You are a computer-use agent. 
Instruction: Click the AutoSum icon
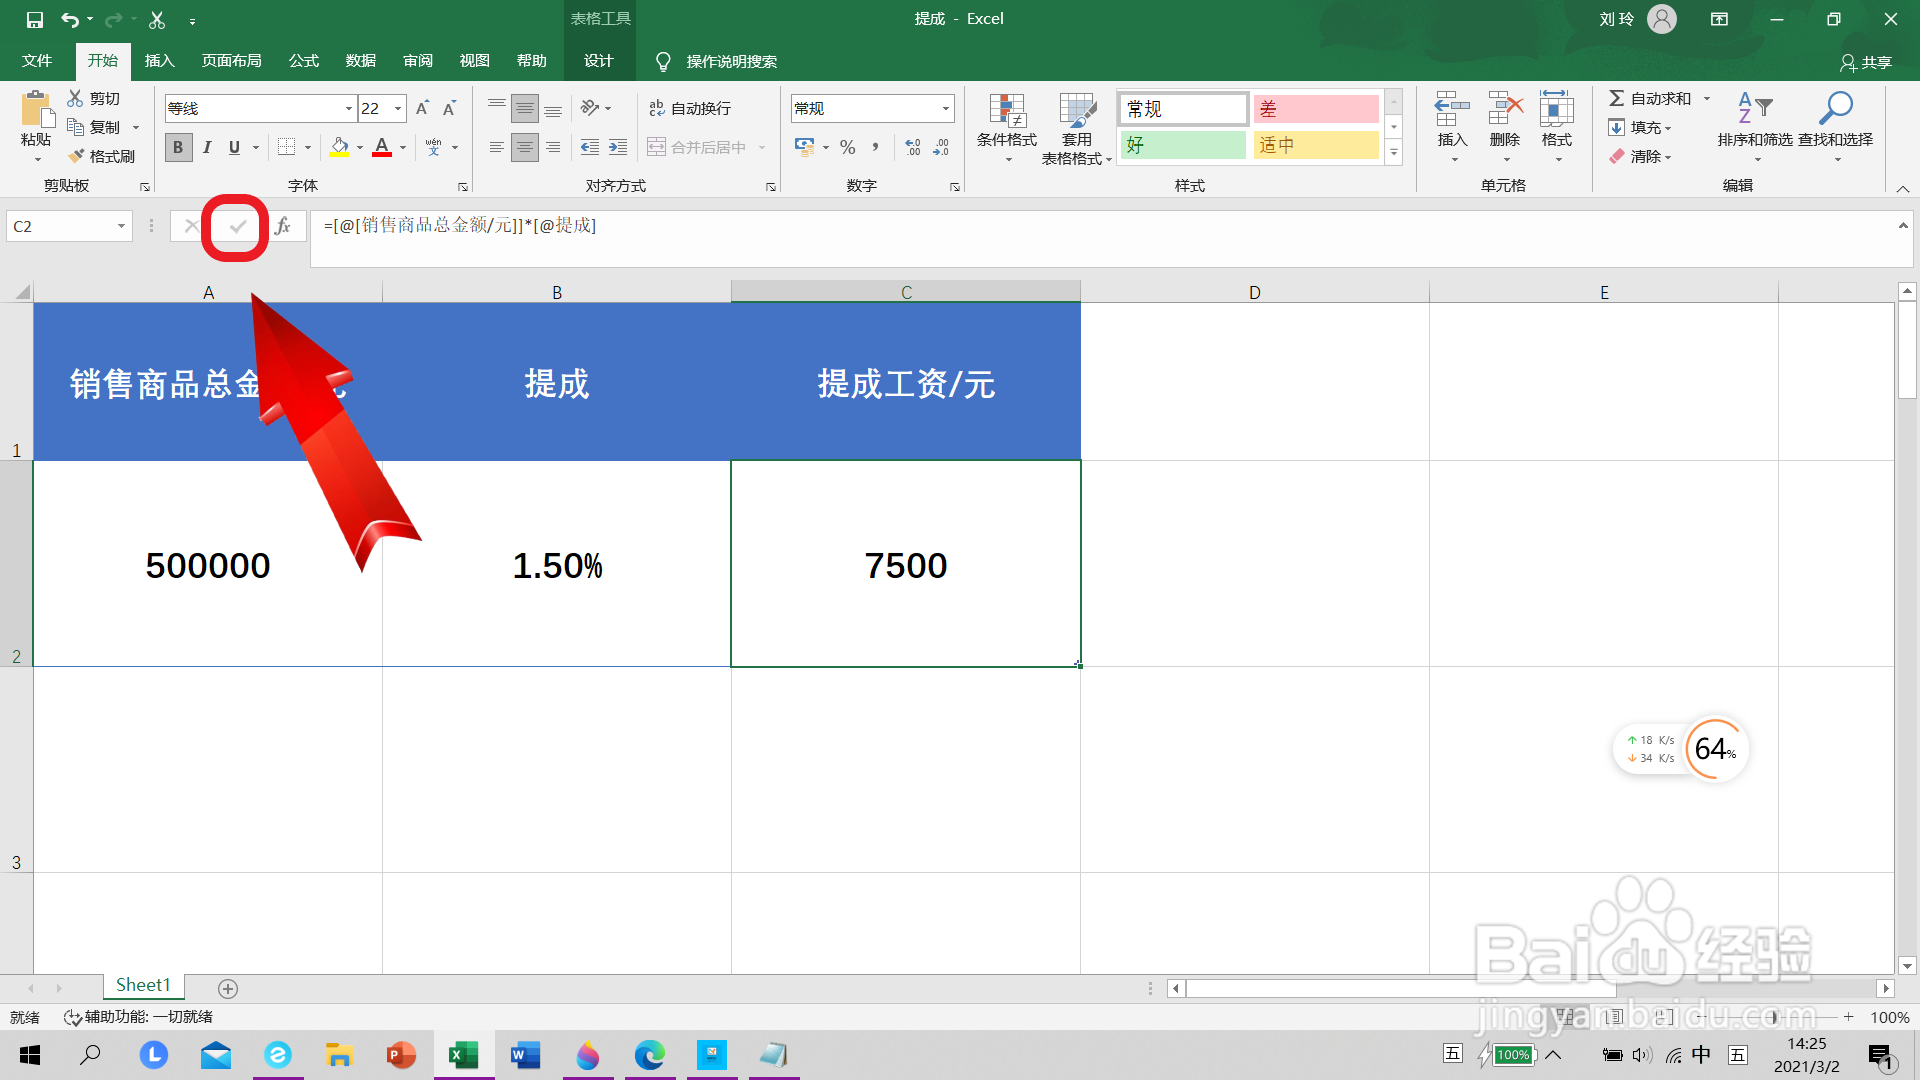click(x=1618, y=98)
